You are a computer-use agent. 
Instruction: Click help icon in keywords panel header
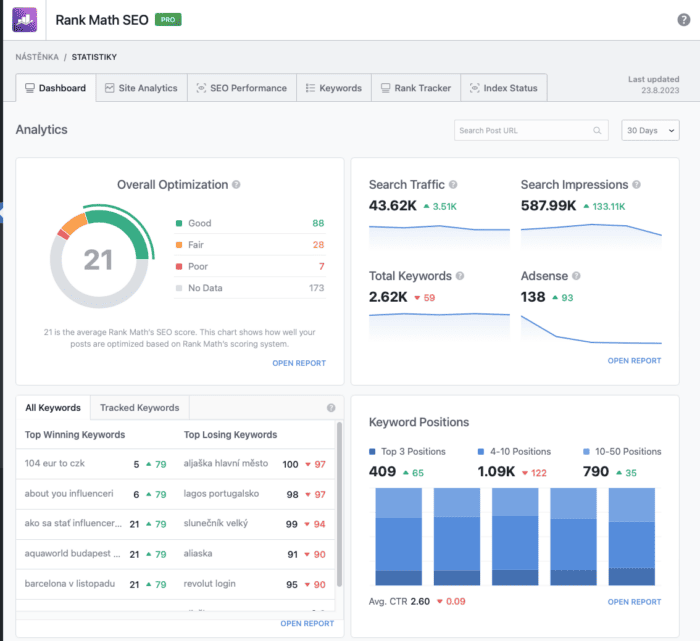click(331, 408)
